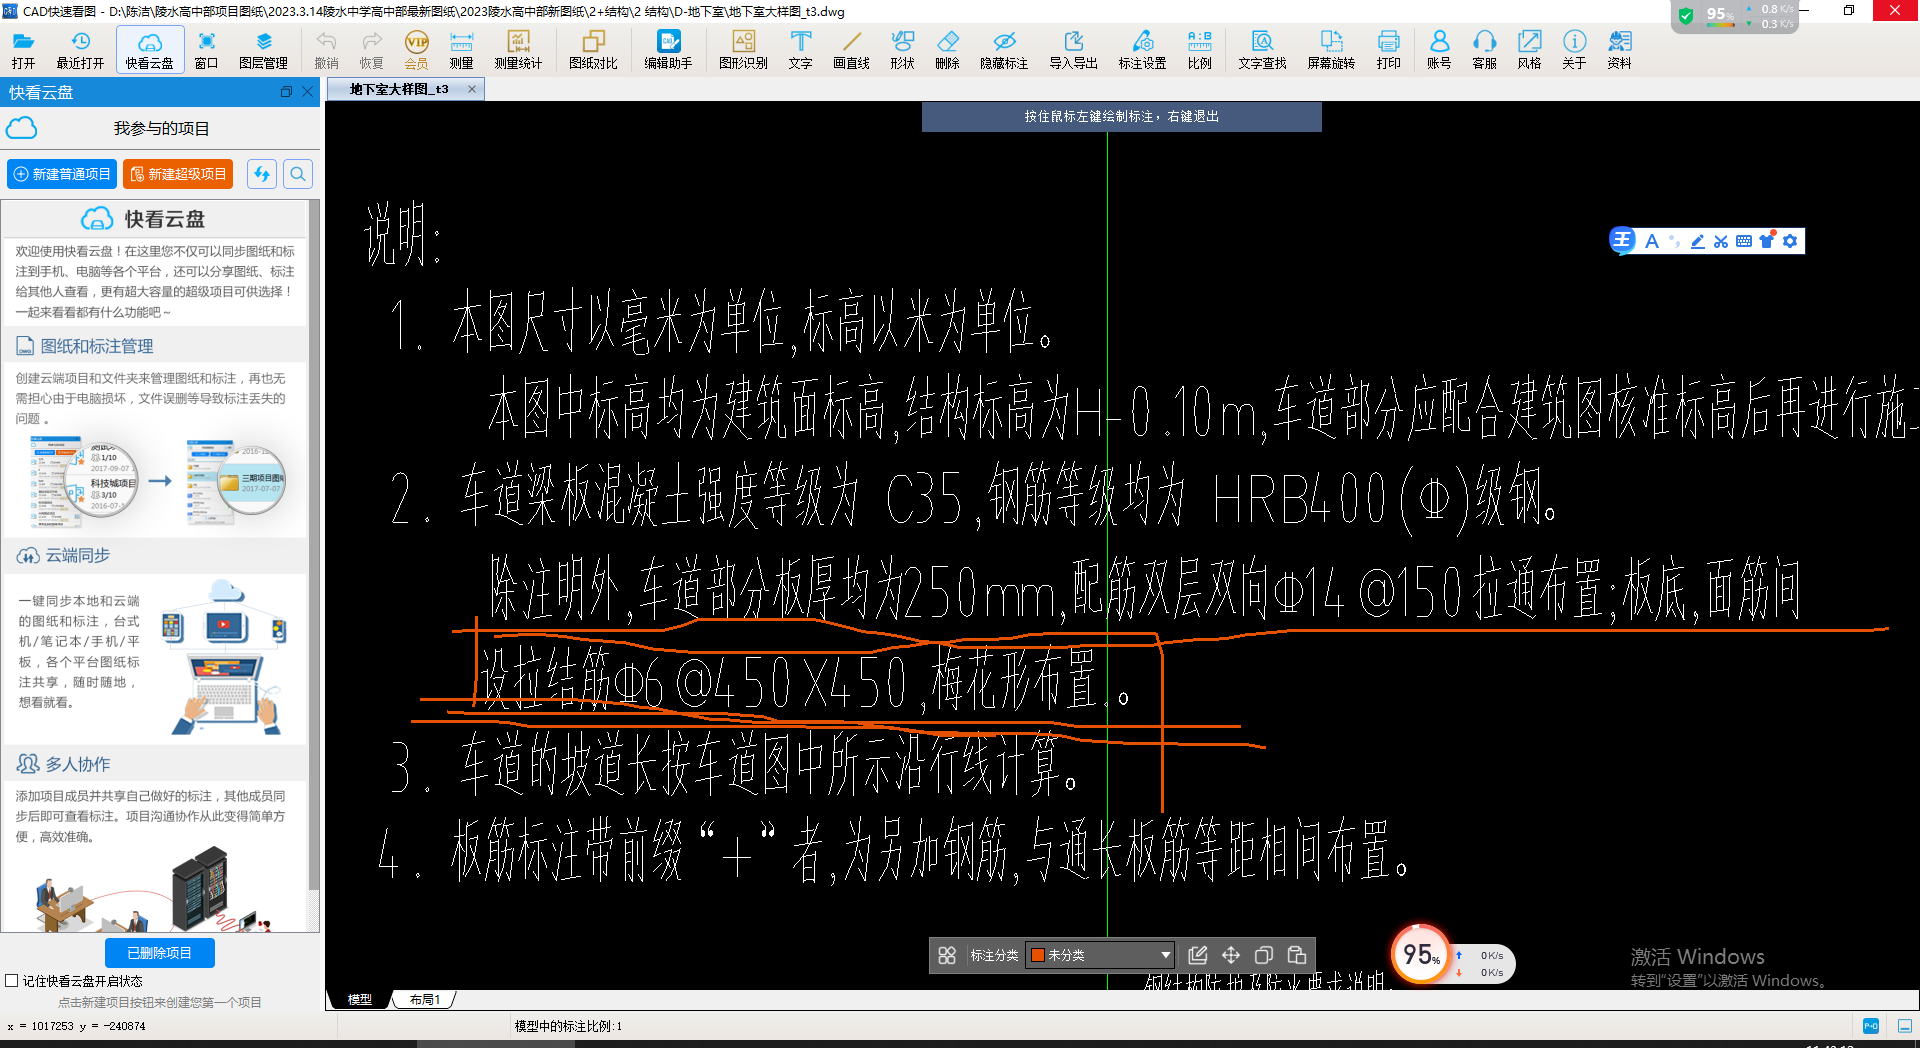Close the 地下室大样图_t3 tab
The height and width of the screenshot is (1048, 1920).
click(x=472, y=89)
